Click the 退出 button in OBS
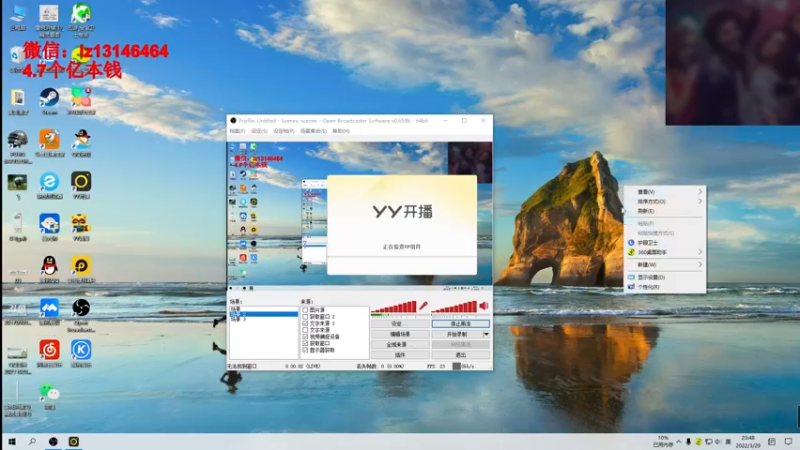800x450 pixels. [461, 355]
